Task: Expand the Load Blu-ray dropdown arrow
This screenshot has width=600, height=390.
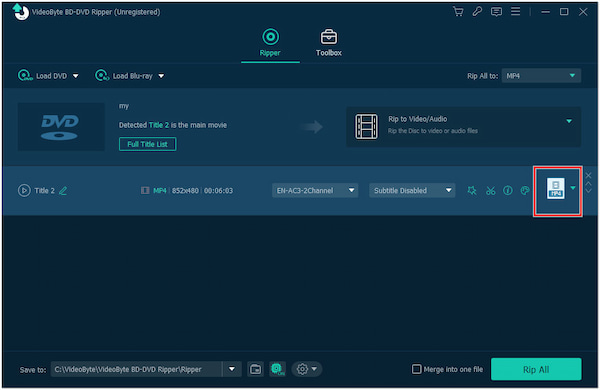Action: pyautogui.click(x=161, y=76)
